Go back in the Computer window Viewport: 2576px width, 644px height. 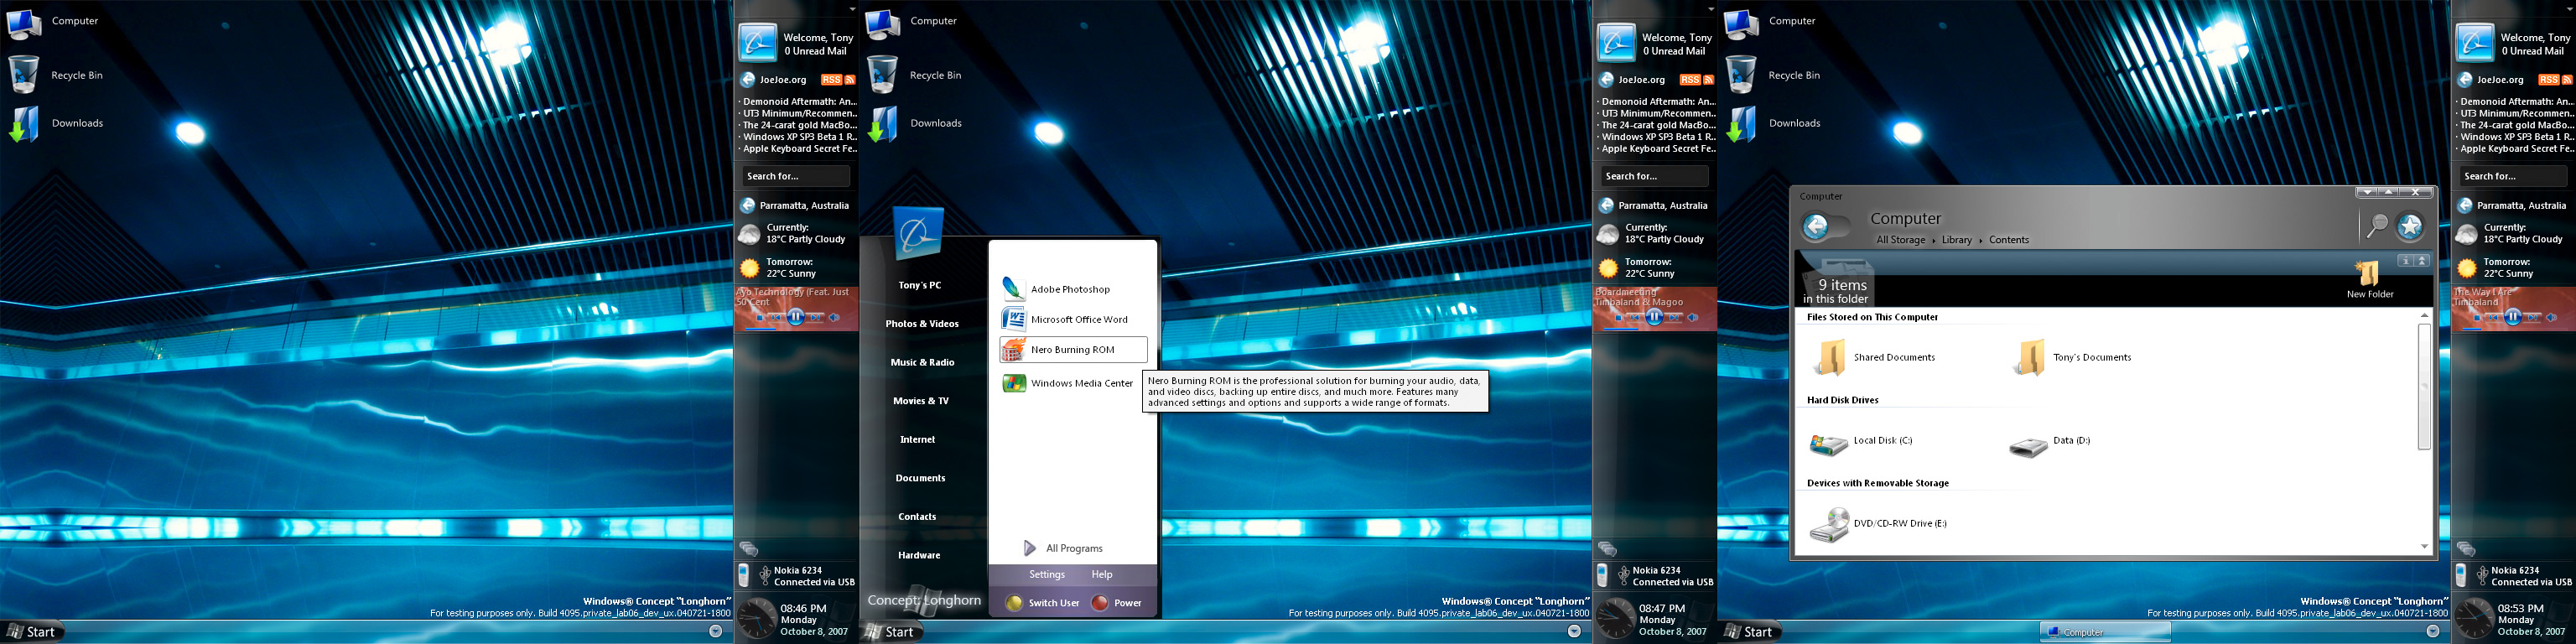tap(1816, 227)
